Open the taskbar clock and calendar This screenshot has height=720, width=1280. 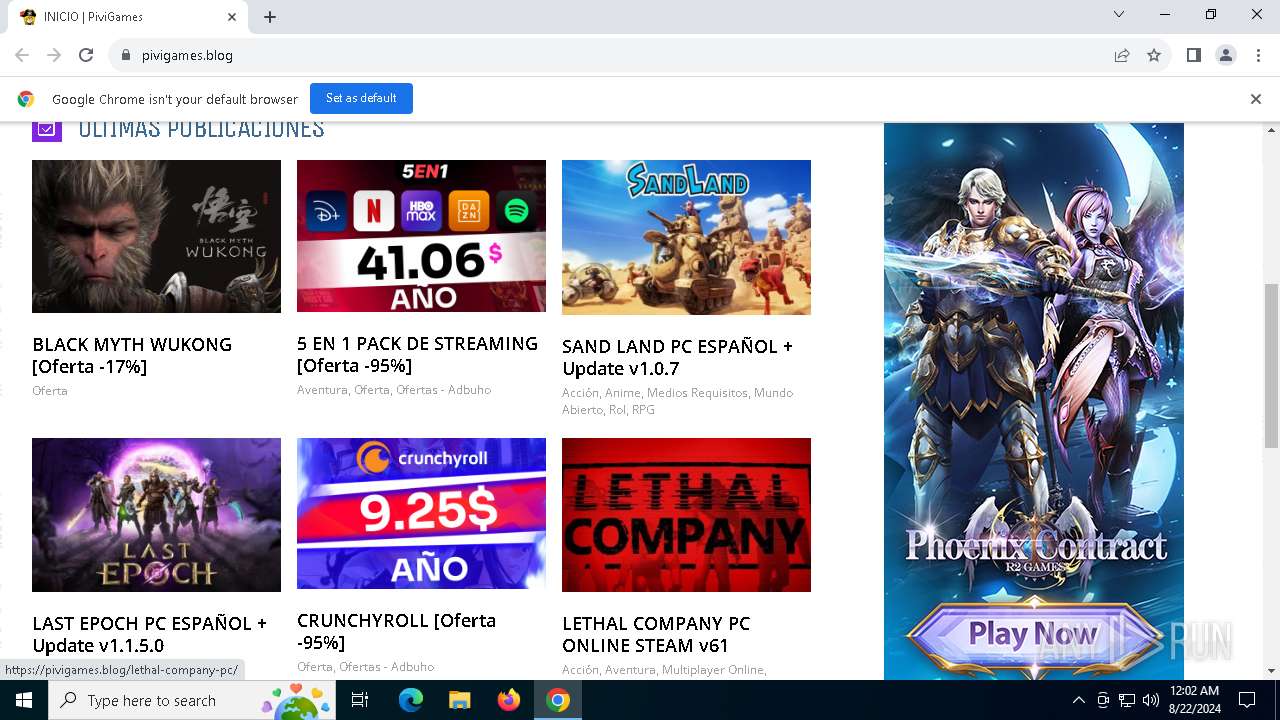coord(1194,700)
